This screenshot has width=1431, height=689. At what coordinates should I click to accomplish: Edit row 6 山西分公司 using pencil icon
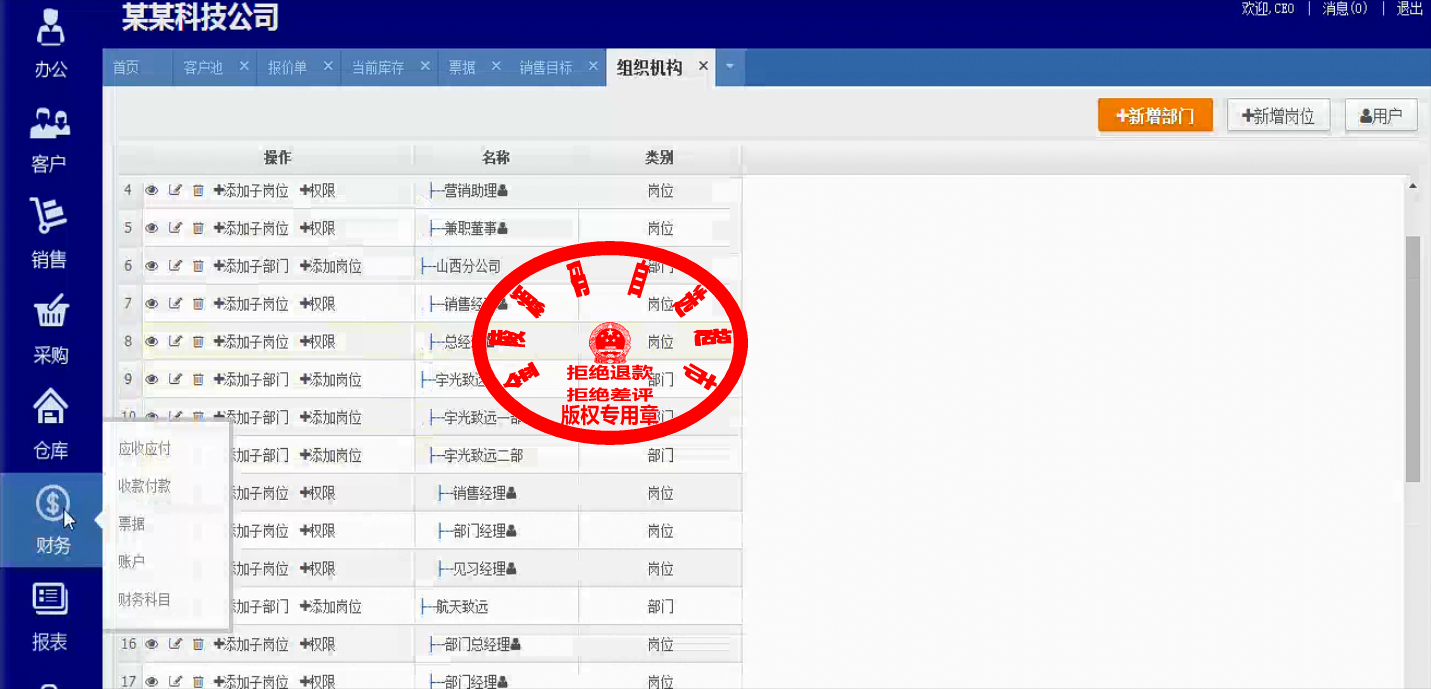(x=175, y=266)
